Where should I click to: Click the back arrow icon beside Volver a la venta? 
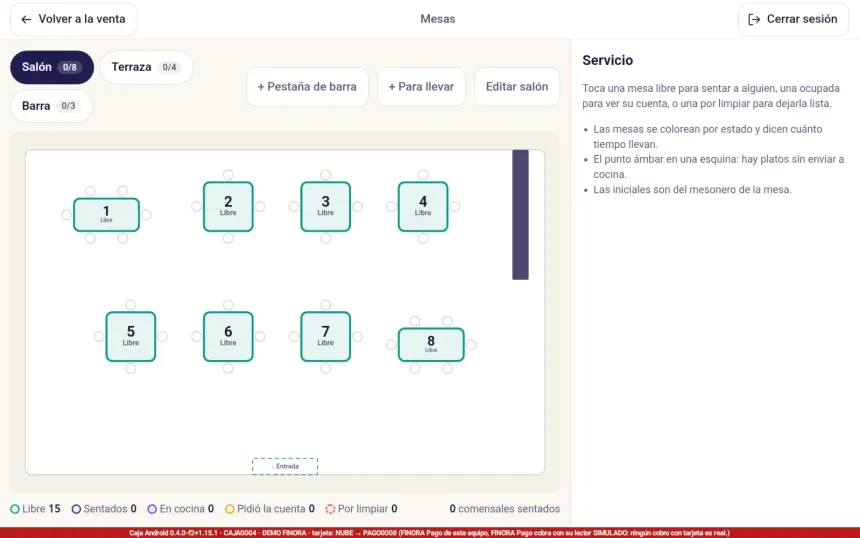(x=26, y=19)
